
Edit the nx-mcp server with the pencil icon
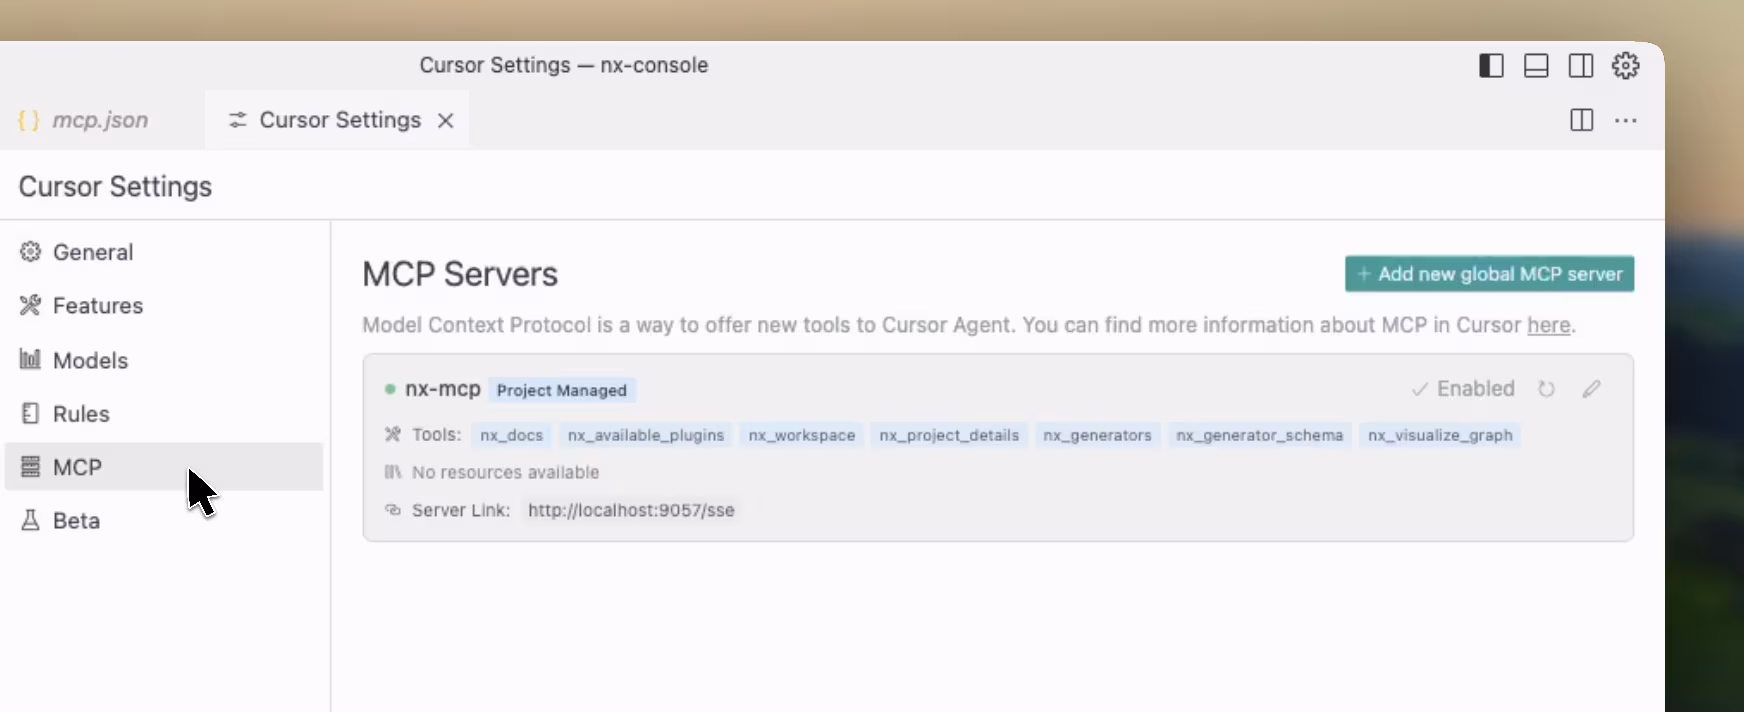click(1591, 389)
